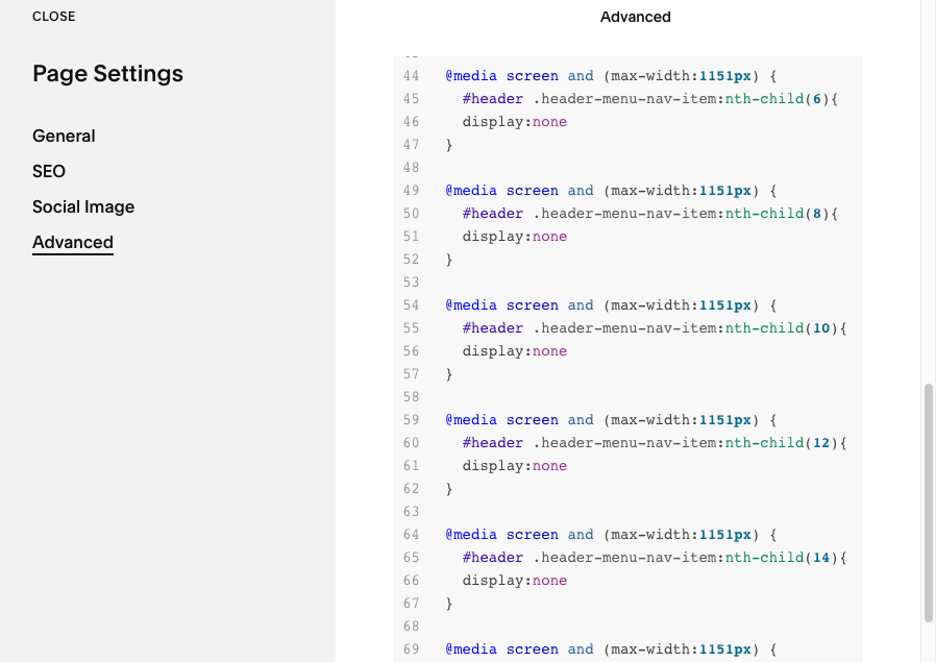Image resolution: width=936 pixels, height=662 pixels.
Task: Click display:none on line 46
Action: point(514,122)
